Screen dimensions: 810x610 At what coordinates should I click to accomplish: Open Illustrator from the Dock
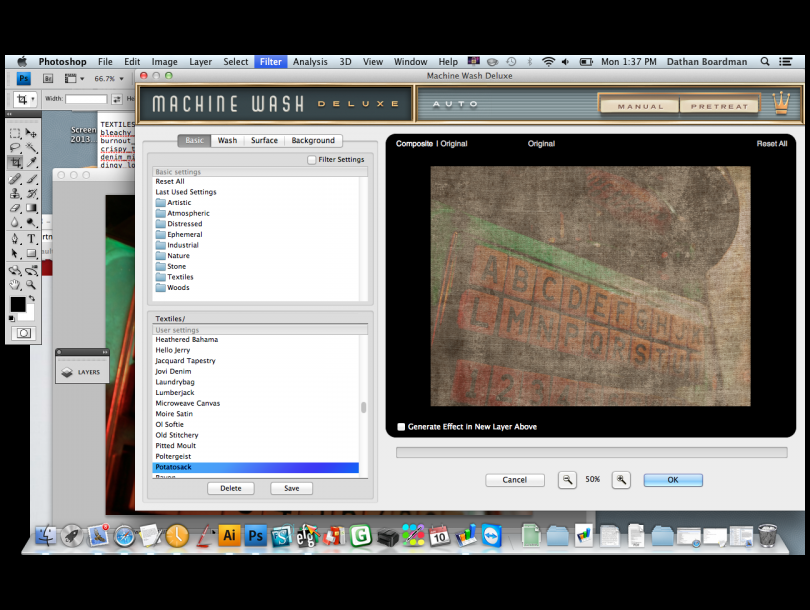229,536
